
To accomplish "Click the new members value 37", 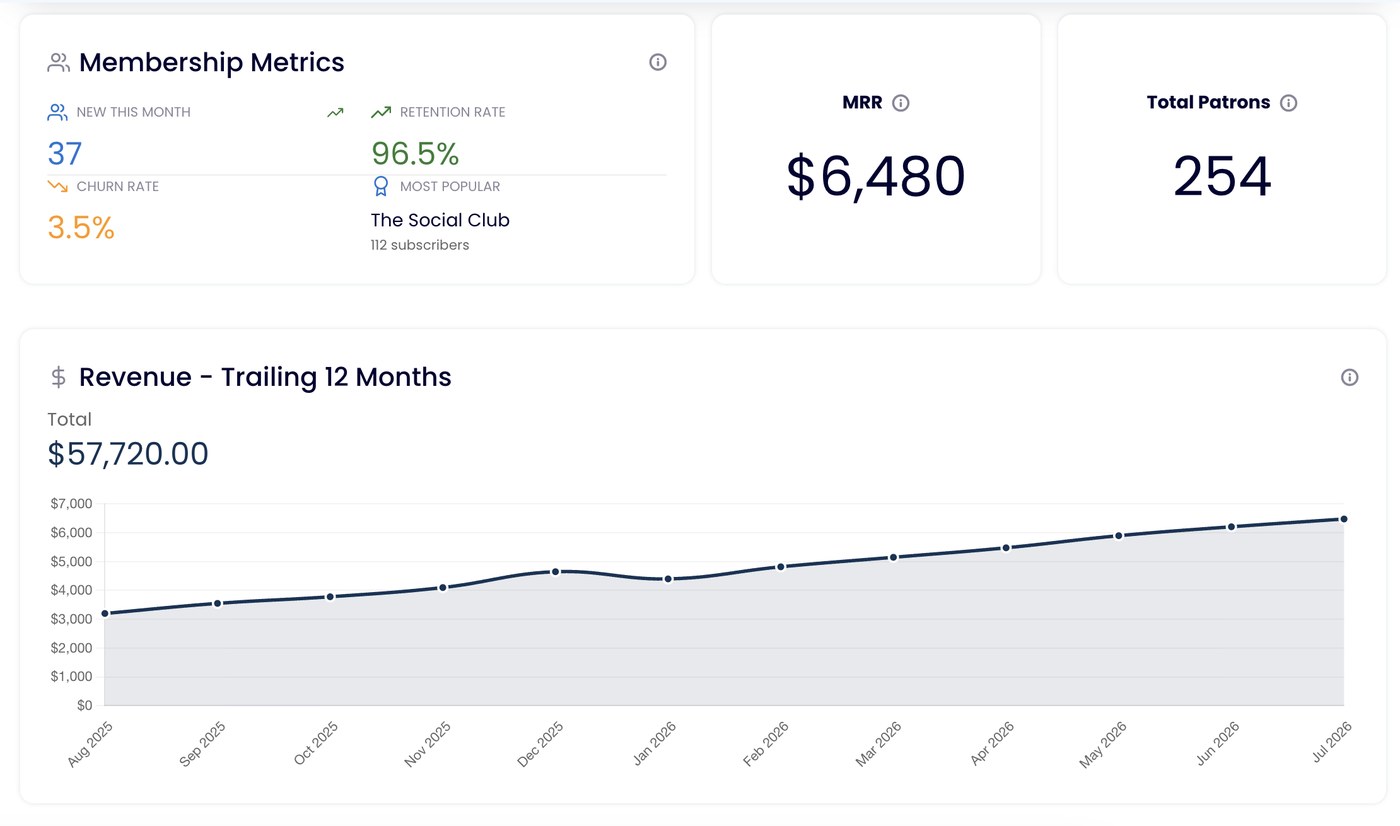I will tap(65, 153).
